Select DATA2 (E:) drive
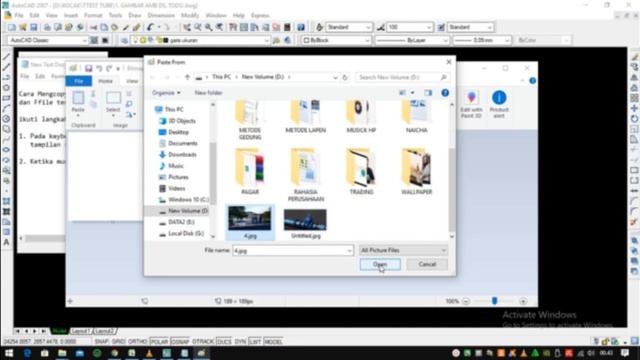640x360 pixels. pos(181,222)
